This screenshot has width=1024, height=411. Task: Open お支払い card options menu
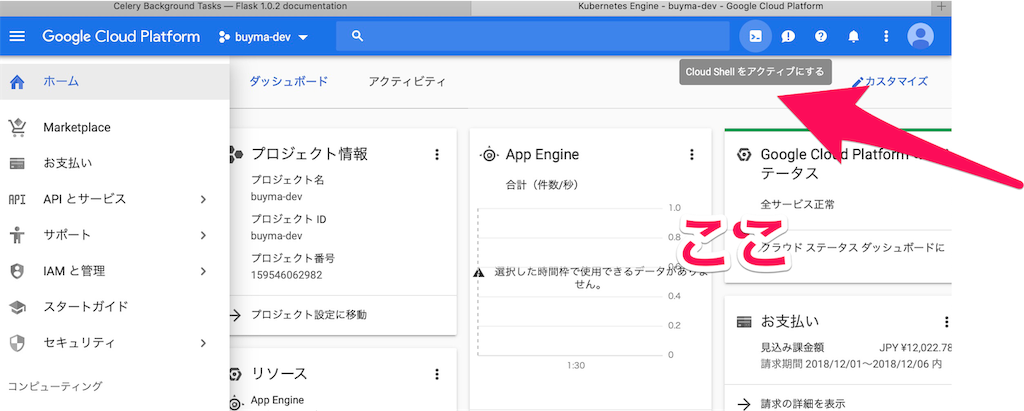[x=946, y=321]
